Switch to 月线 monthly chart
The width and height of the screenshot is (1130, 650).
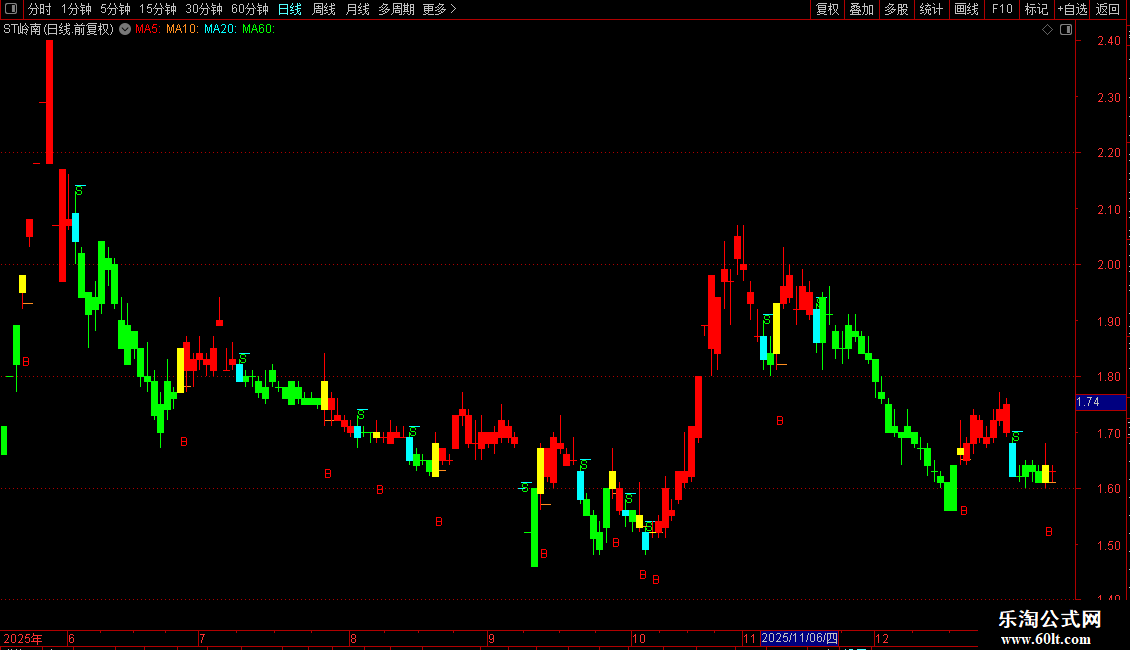[x=357, y=9]
